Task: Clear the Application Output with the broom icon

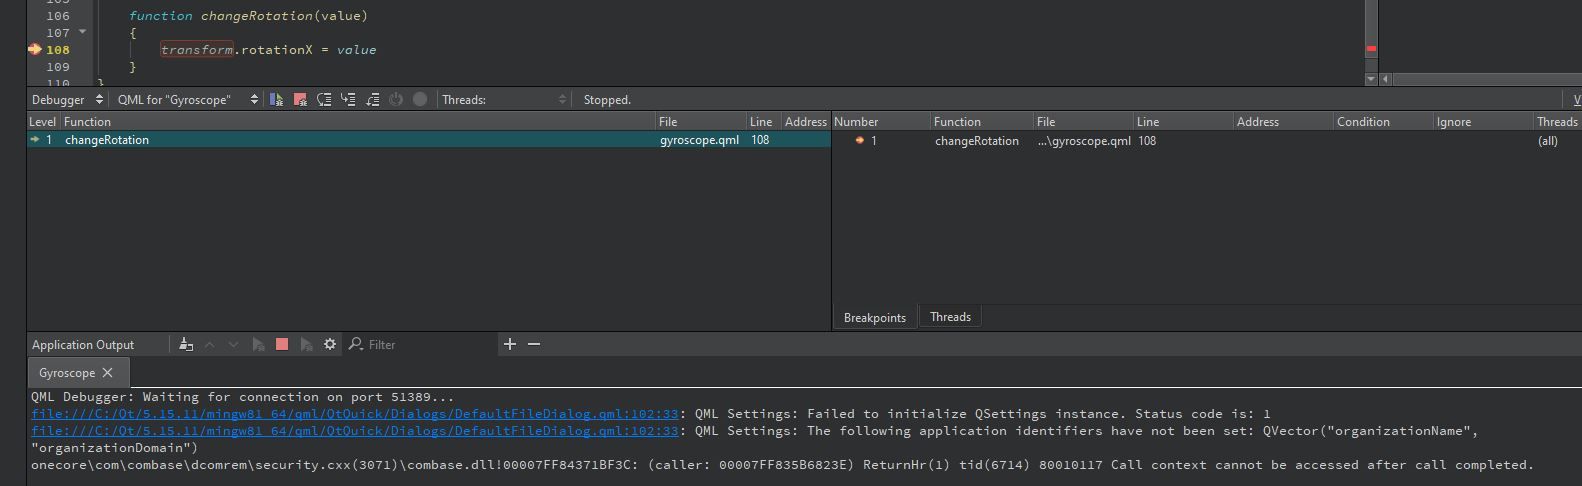Action: pyautogui.click(x=186, y=344)
